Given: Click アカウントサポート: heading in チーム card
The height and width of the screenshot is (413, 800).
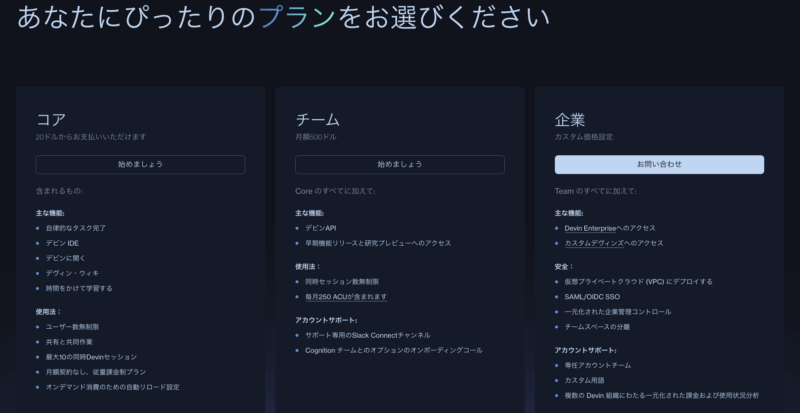Looking at the screenshot, I should 326,320.
